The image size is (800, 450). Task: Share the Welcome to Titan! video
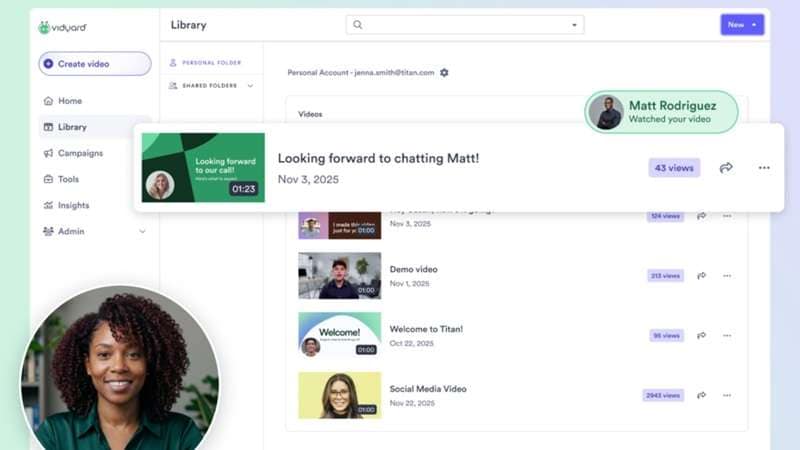pyautogui.click(x=702, y=336)
